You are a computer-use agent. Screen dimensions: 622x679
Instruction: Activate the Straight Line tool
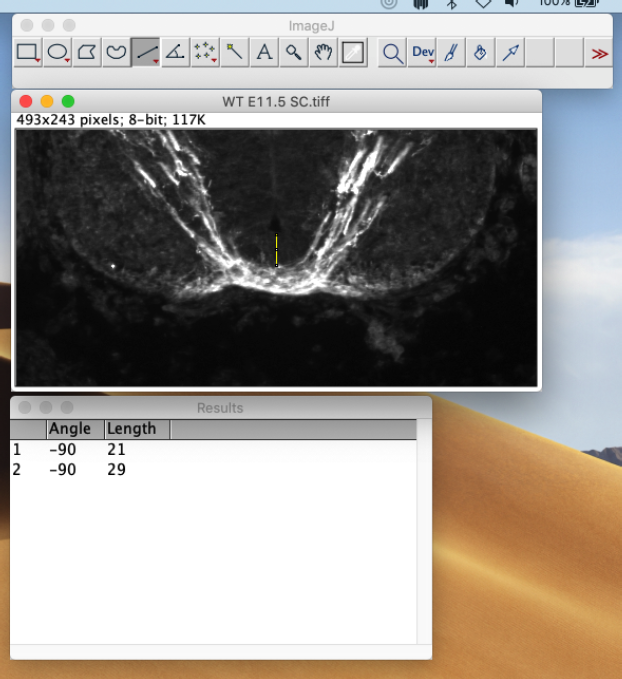146,52
